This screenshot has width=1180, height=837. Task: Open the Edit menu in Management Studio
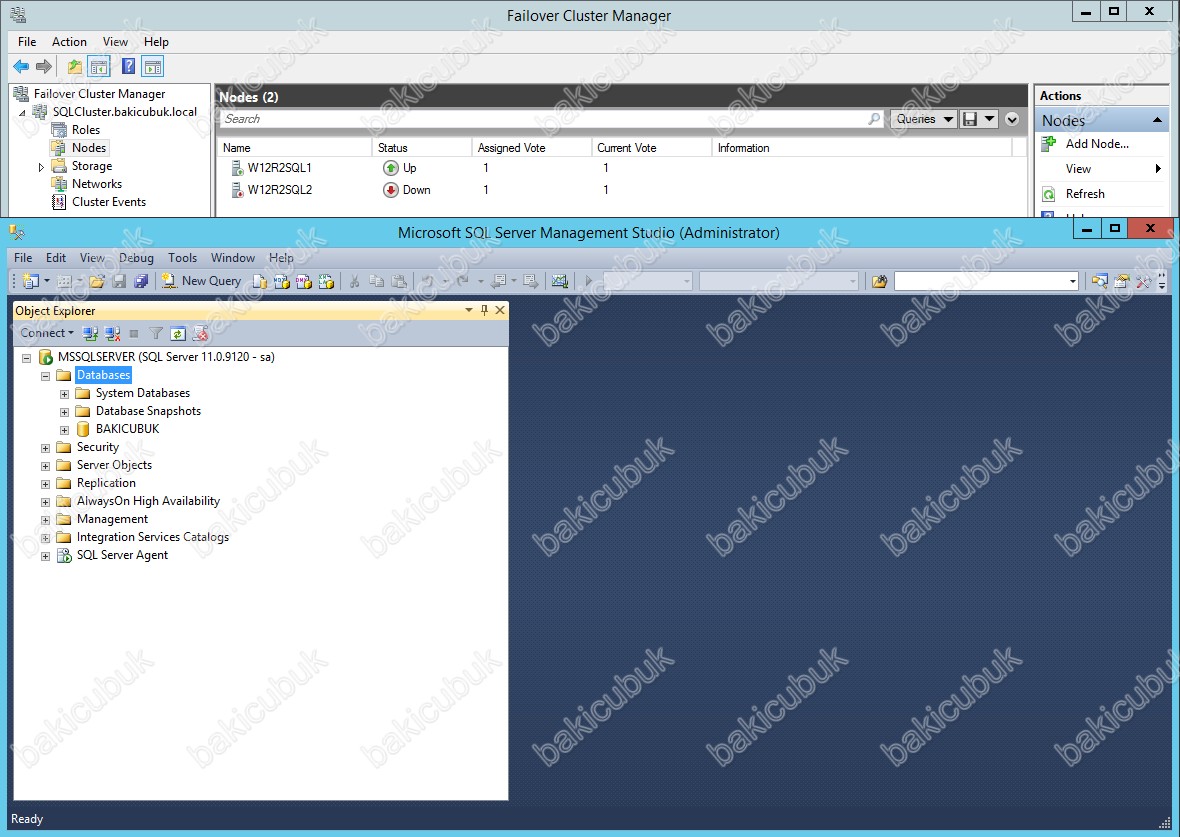pyautogui.click(x=56, y=257)
